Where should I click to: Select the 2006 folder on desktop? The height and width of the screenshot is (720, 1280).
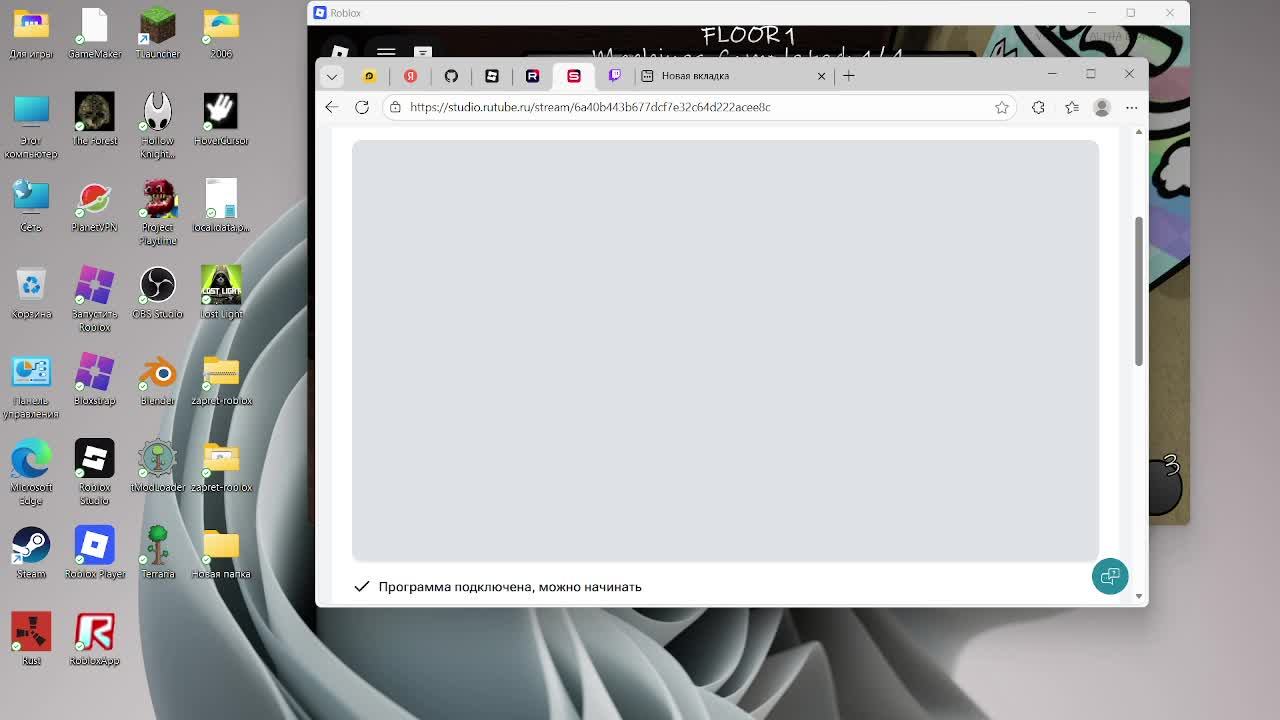pos(221,34)
